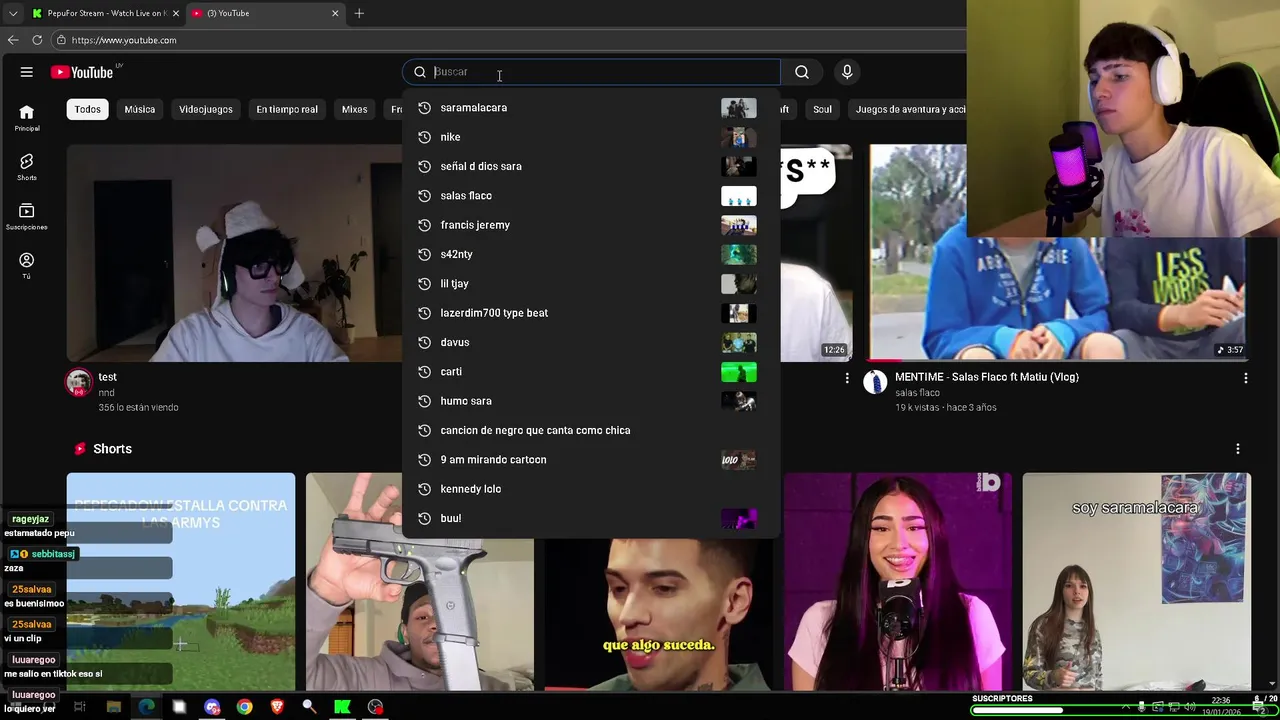Select the Videojuegos filter chip
Screen dimensions: 1280x720
coord(206,109)
